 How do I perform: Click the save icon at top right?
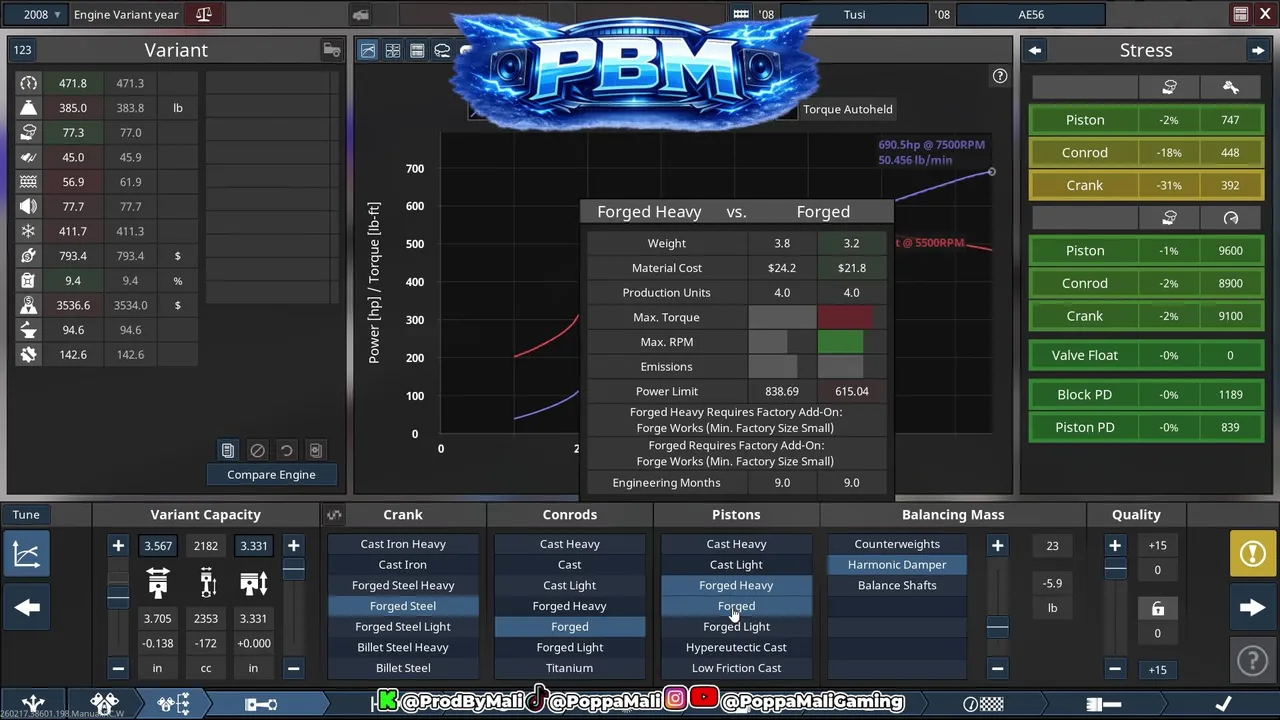(x=1240, y=14)
